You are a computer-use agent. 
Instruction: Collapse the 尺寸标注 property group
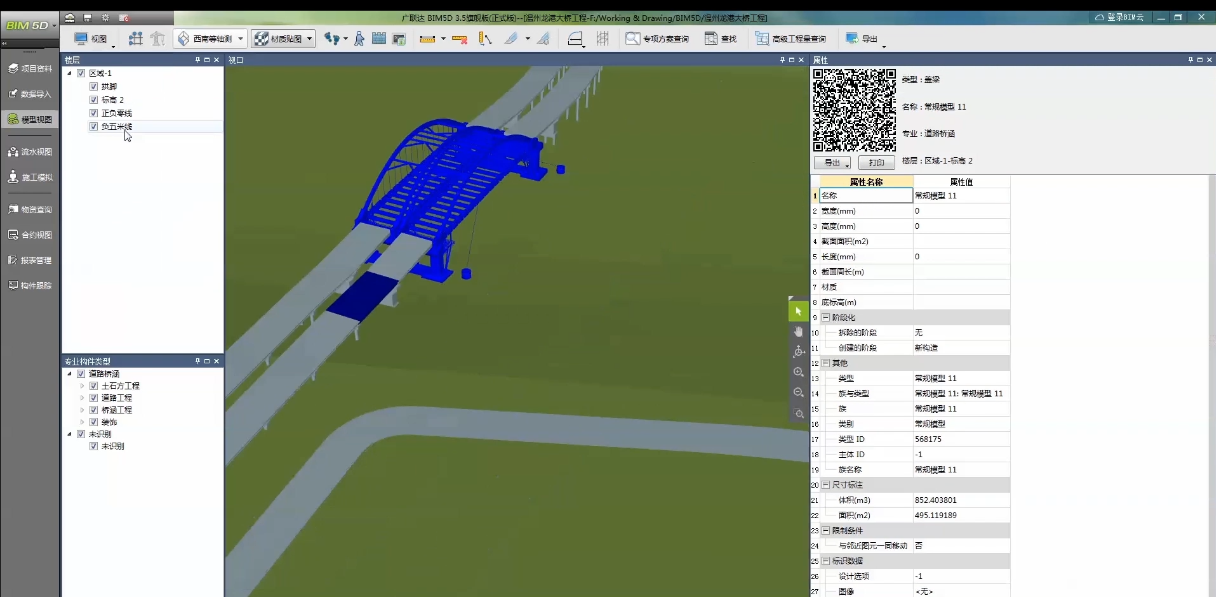826,484
